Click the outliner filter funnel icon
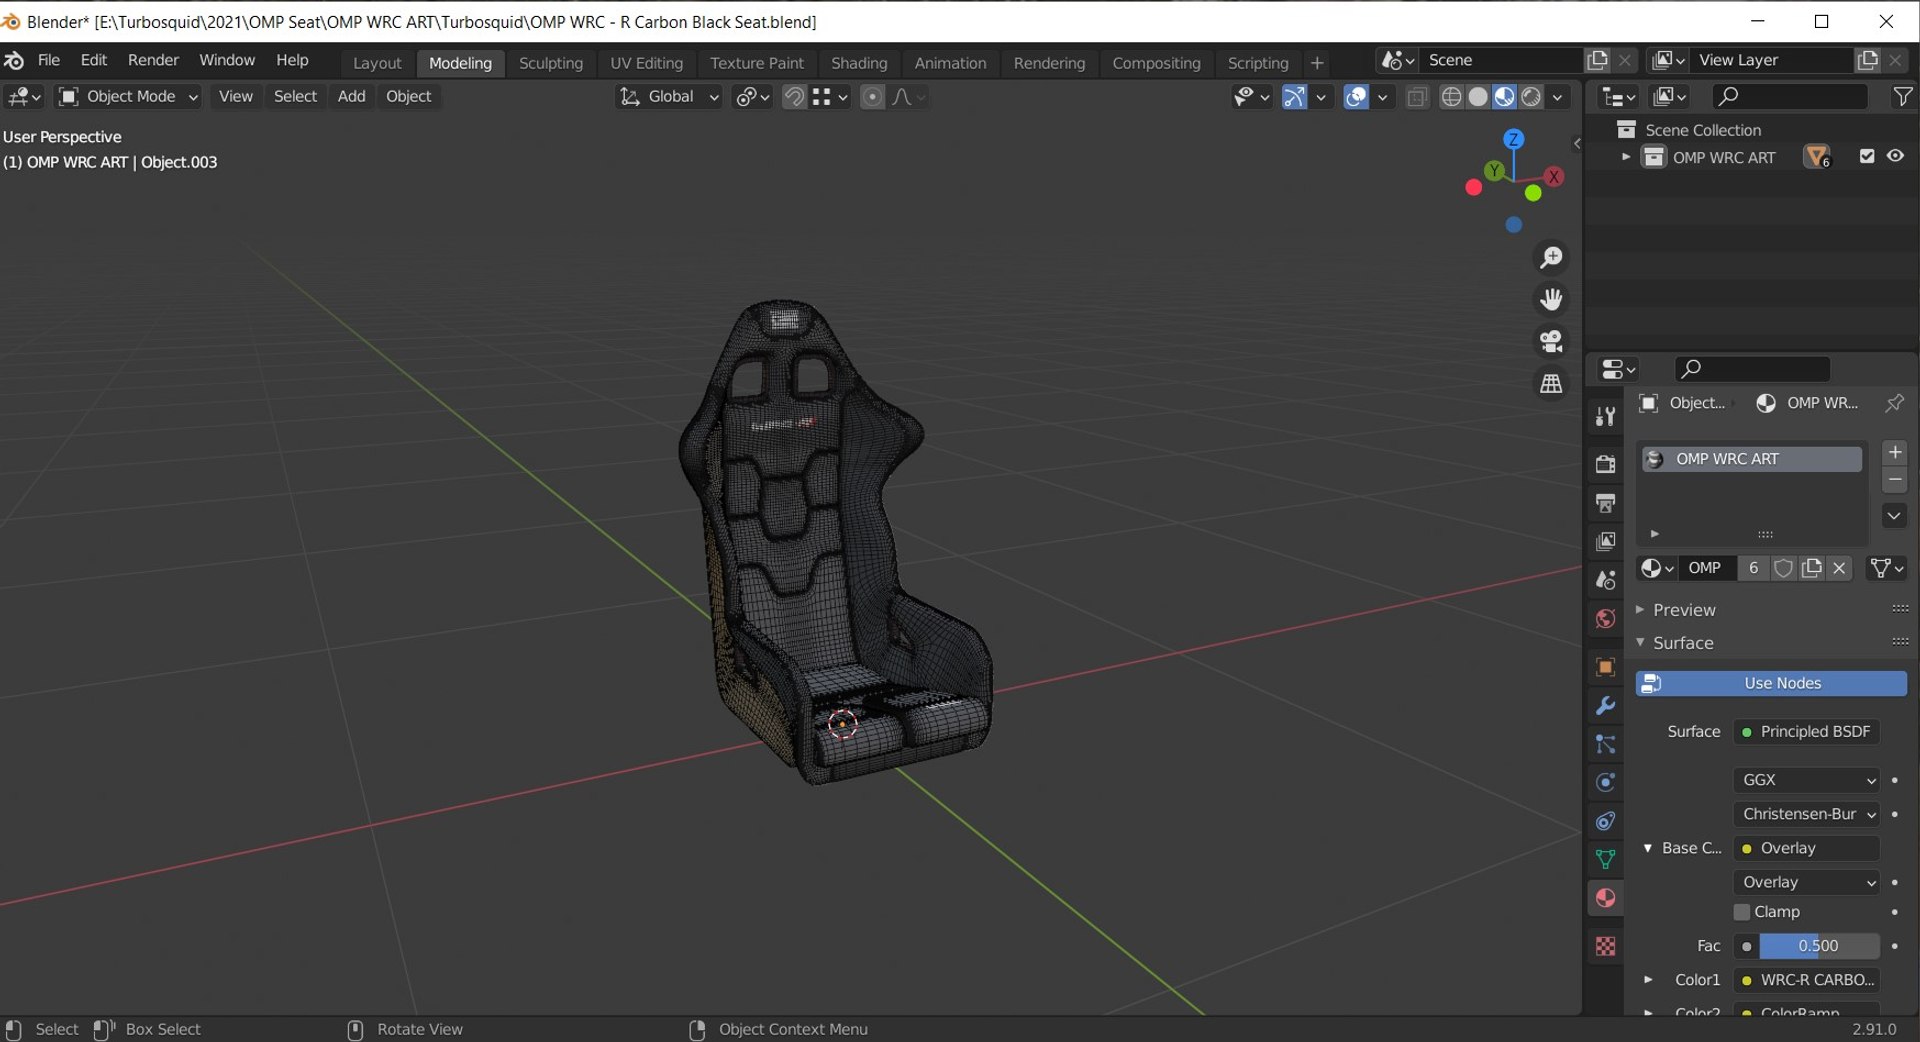Viewport: 1920px width, 1042px height. coord(1903,96)
